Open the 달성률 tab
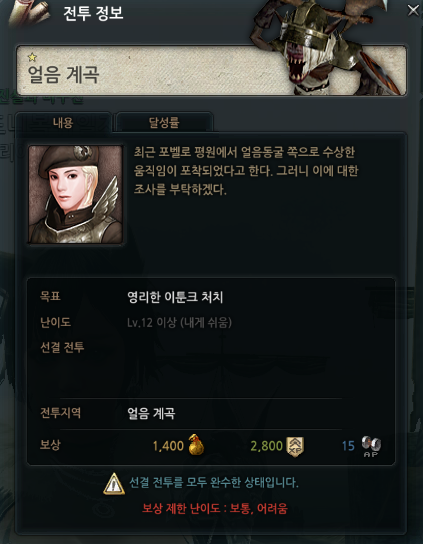The width and height of the screenshot is (423, 544). 164,122
